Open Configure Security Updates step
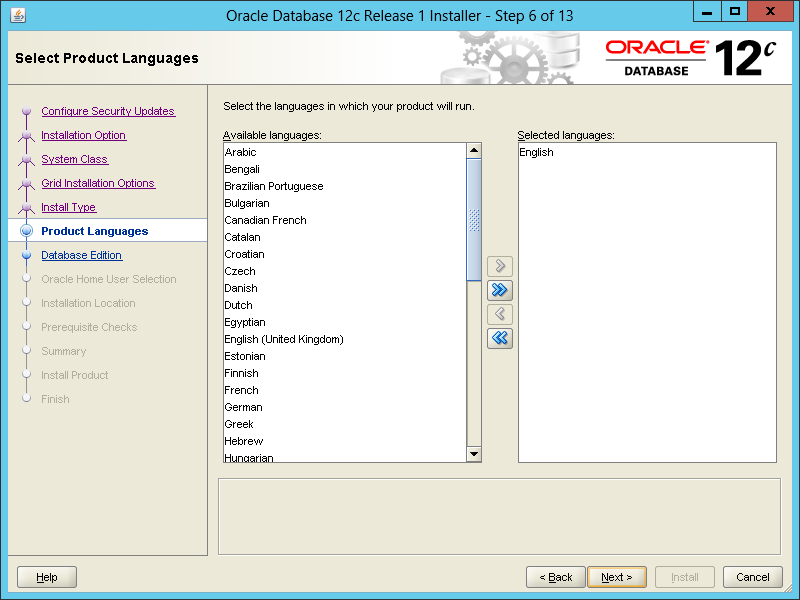Image resolution: width=800 pixels, height=600 pixels. pos(108,111)
